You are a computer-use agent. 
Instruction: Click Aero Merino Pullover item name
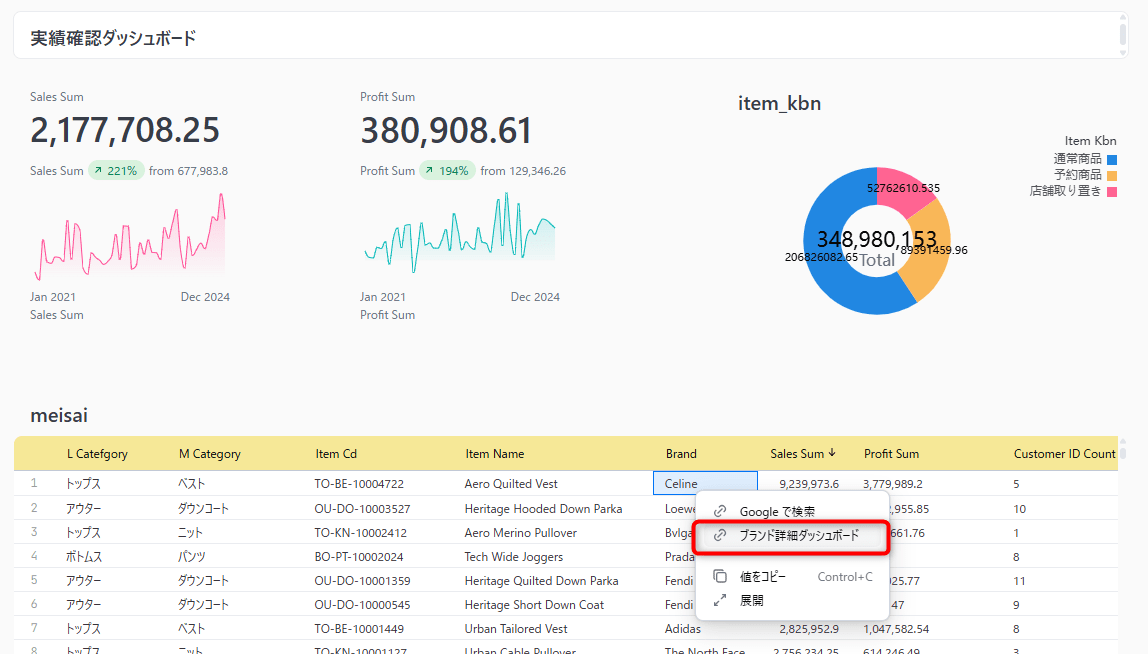pos(521,532)
